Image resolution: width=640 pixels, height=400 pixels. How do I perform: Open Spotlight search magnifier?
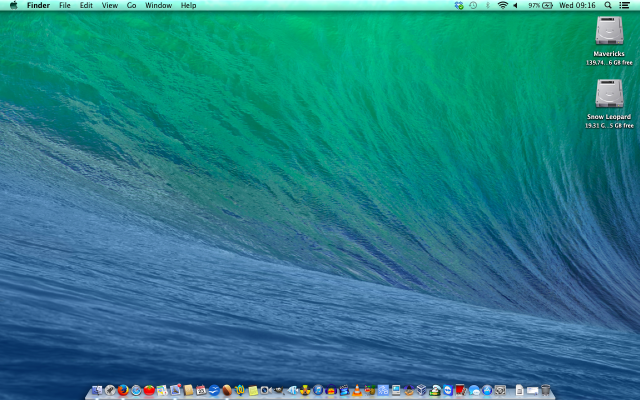coord(608,5)
